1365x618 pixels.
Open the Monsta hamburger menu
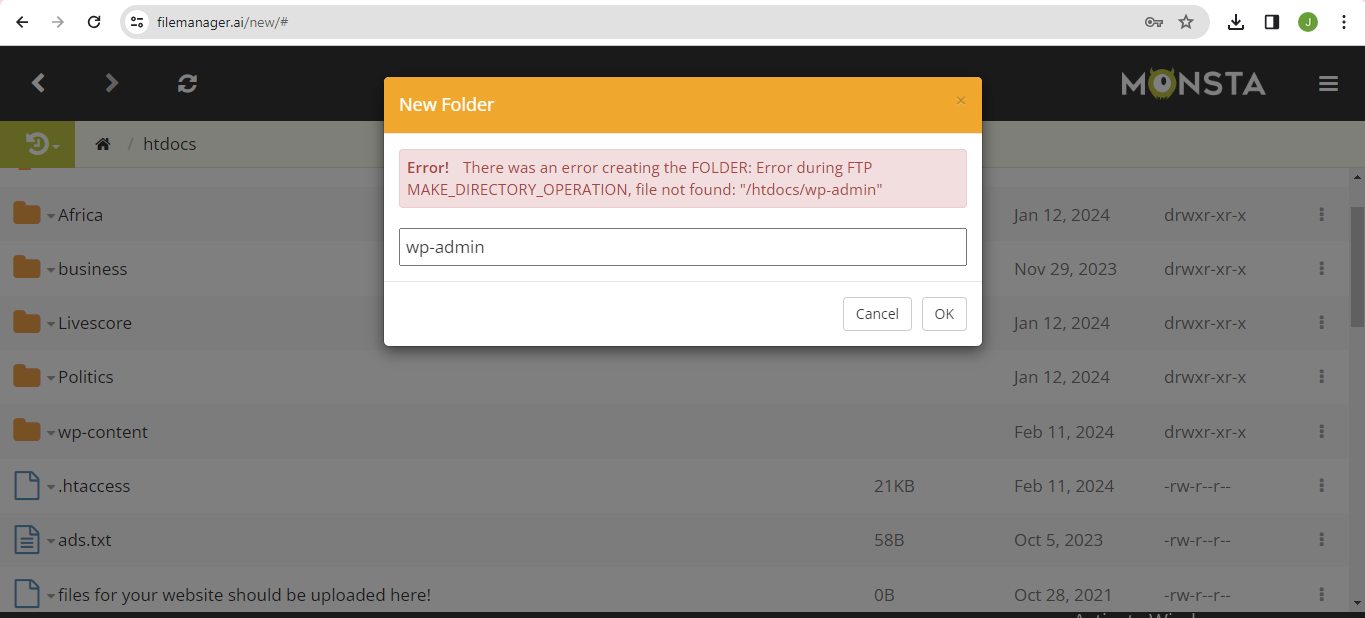pyautogui.click(x=1328, y=84)
